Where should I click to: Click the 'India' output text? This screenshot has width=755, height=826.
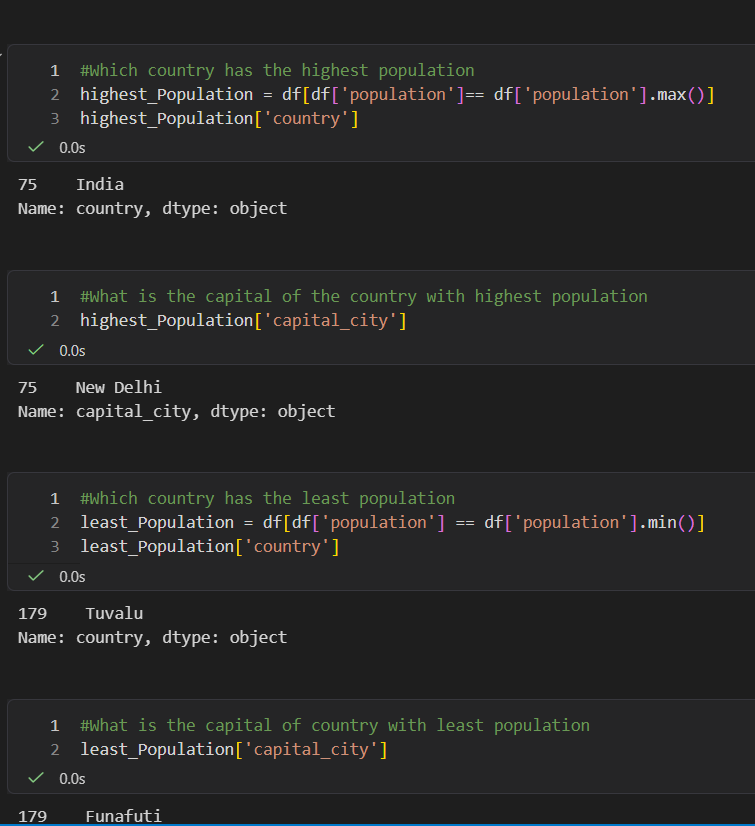100,184
